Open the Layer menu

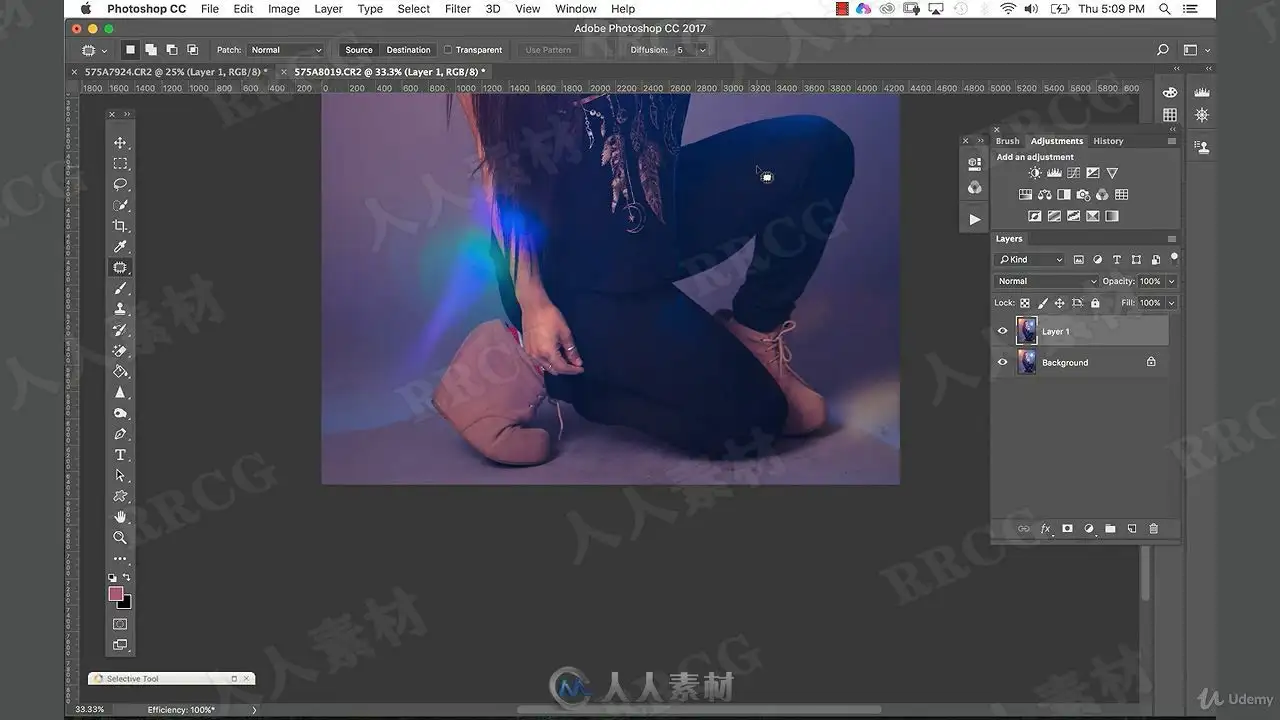(328, 9)
